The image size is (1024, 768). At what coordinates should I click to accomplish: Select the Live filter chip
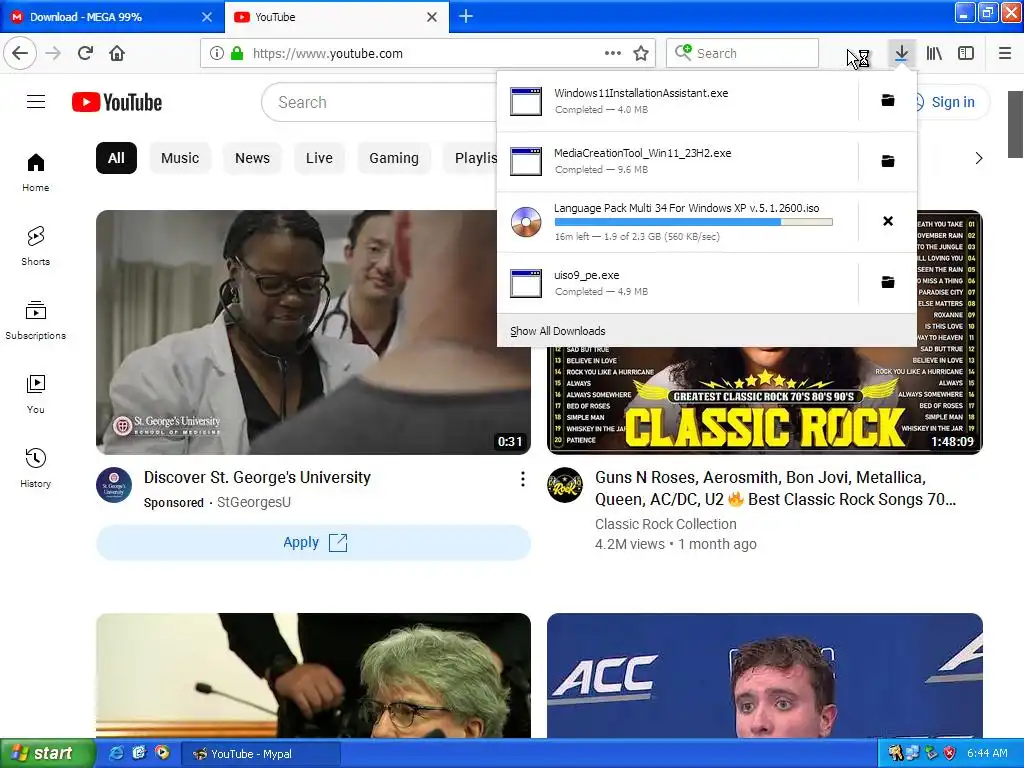pos(319,158)
